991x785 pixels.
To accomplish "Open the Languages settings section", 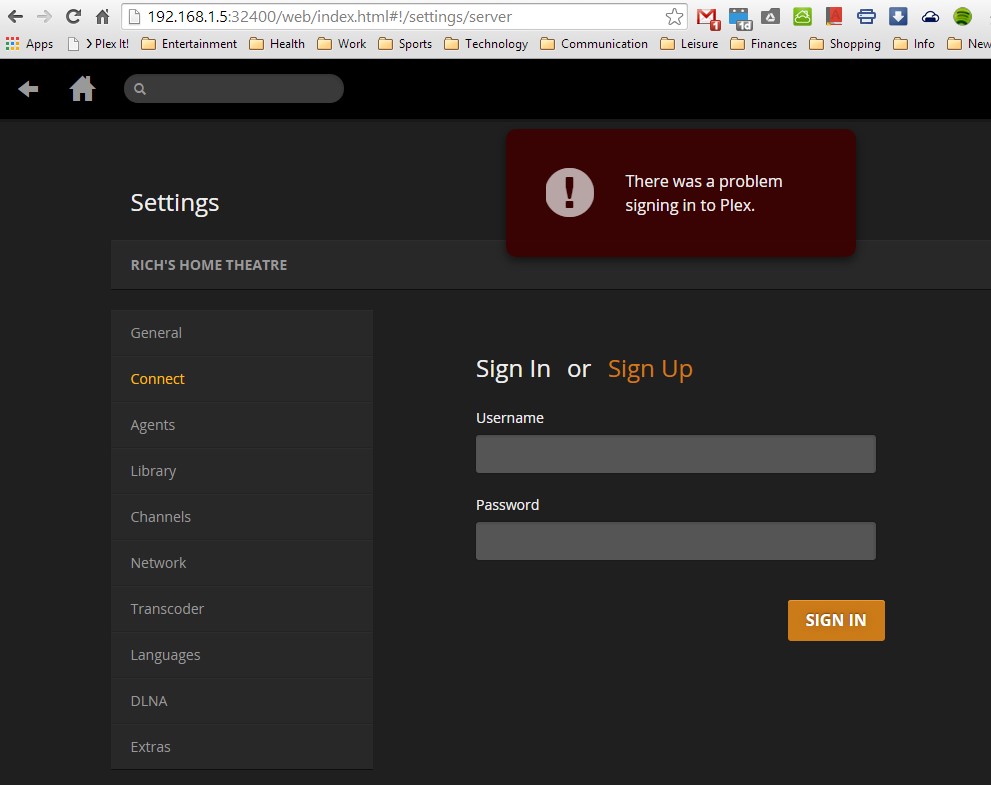I will pyautogui.click(x=242, y=655).
